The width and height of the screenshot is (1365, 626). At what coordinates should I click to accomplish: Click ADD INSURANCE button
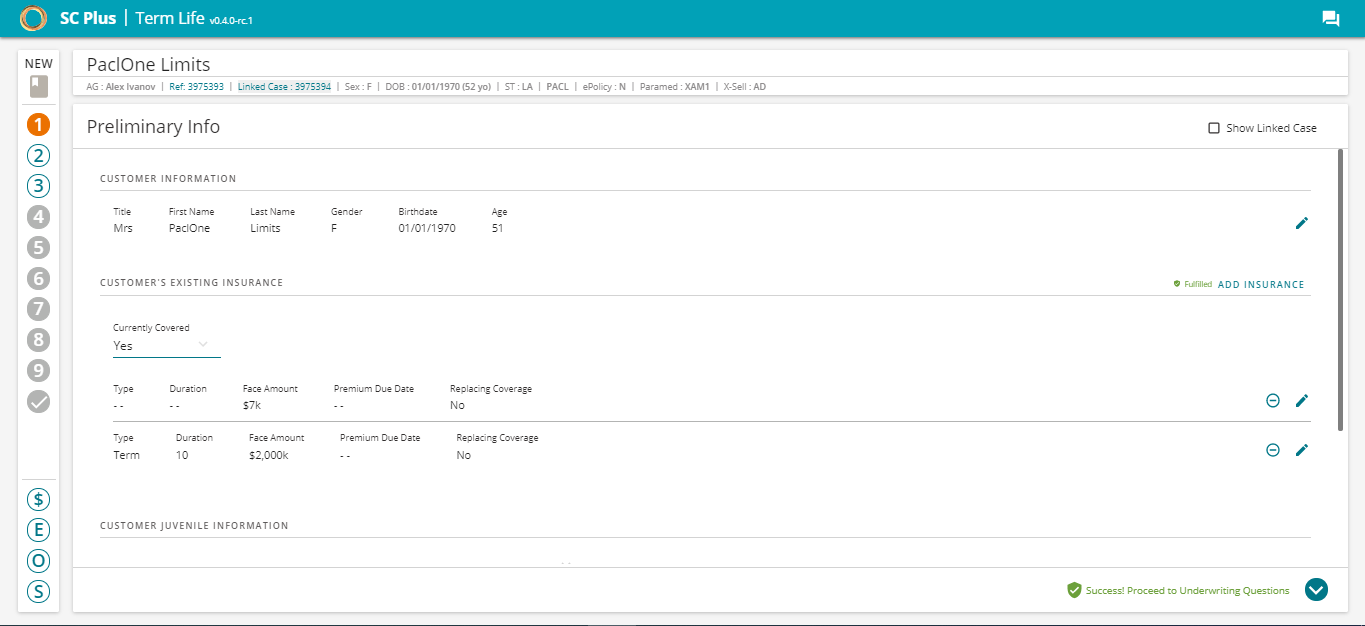point(1261,285)
